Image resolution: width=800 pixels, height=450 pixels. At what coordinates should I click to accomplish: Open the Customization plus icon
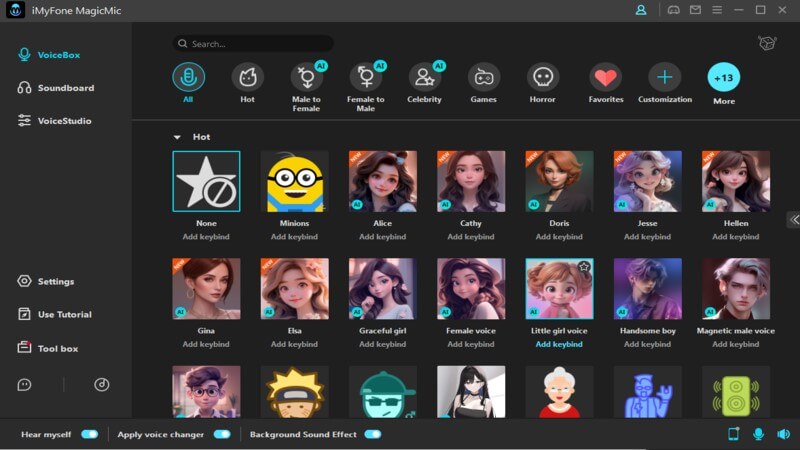(x=664, y=77)
